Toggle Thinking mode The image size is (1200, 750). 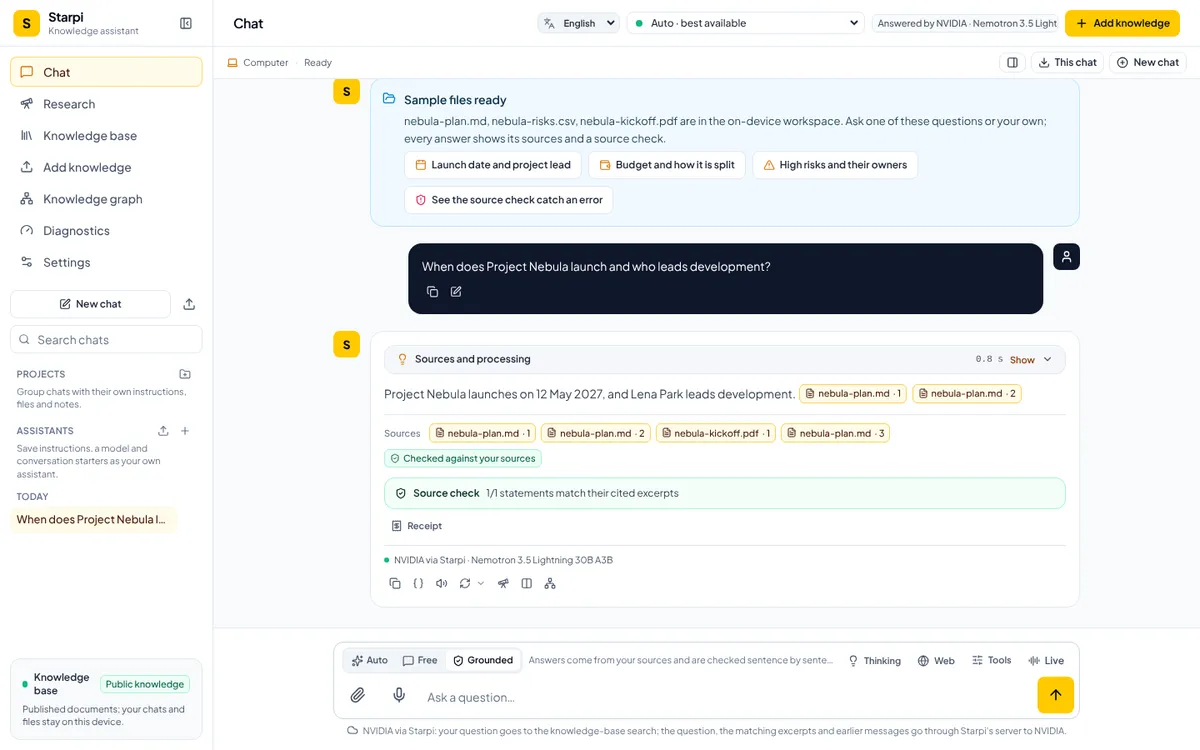point(874,661)
